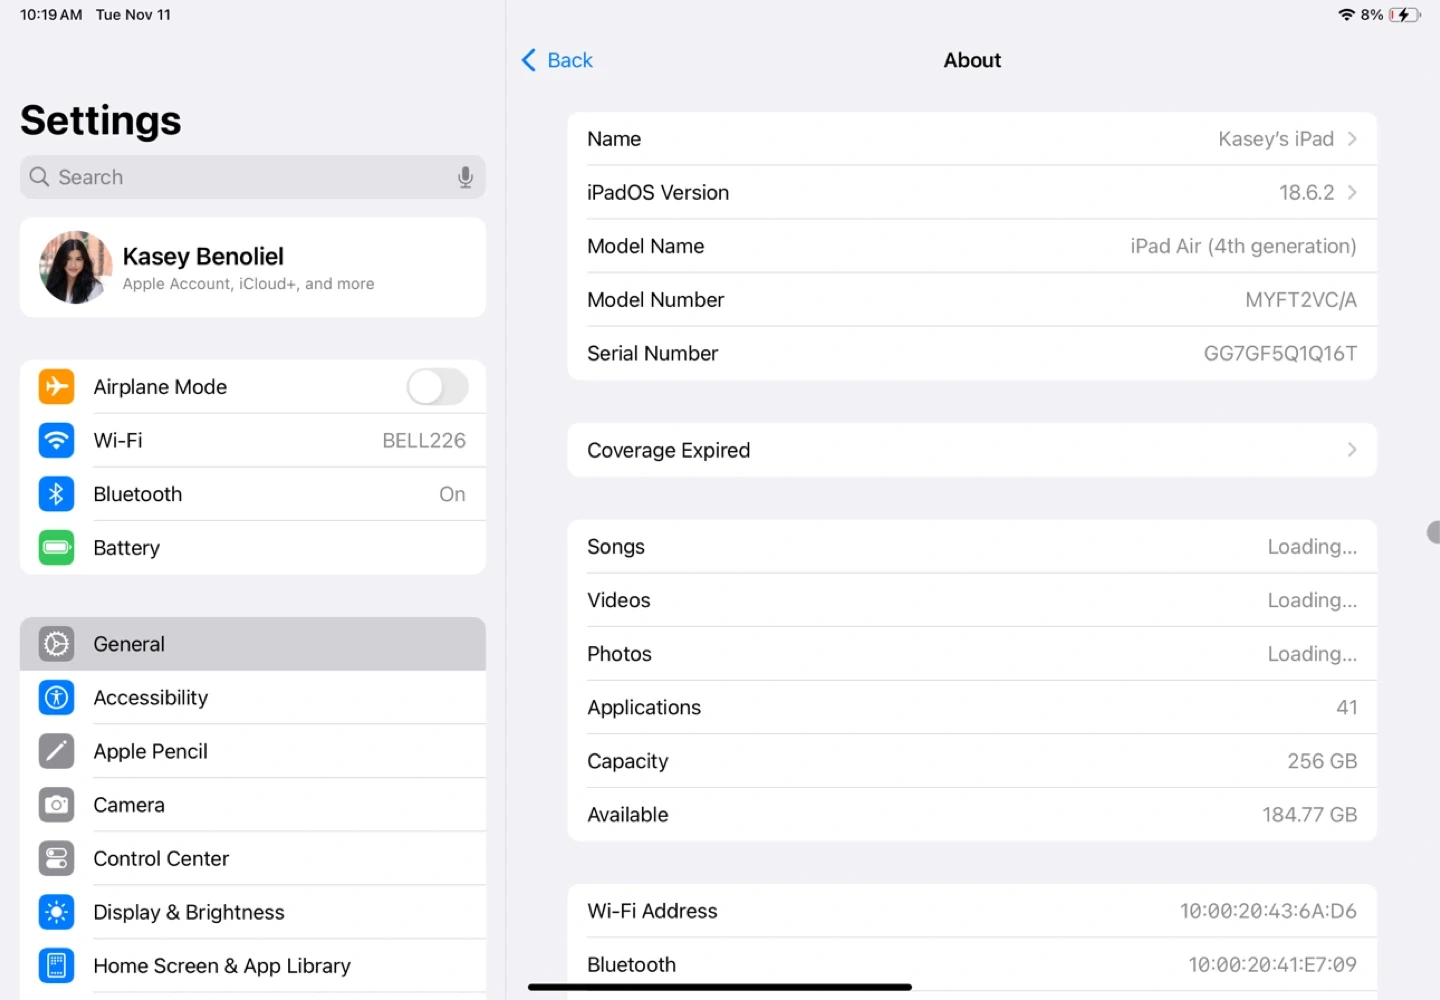Expand the device Name row chevron
This screenshot has width=1440, height=1000.
tap(1352, 139)
